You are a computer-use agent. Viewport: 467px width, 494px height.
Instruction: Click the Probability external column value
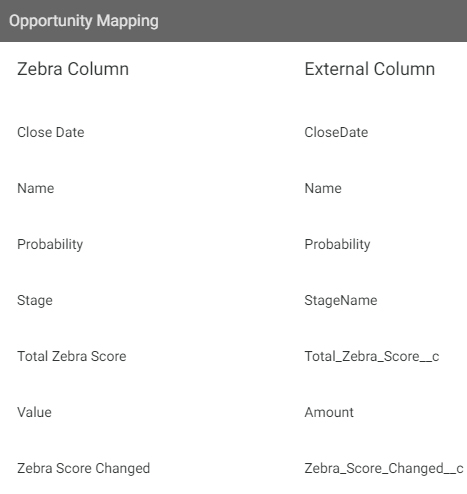coord(337,245)
